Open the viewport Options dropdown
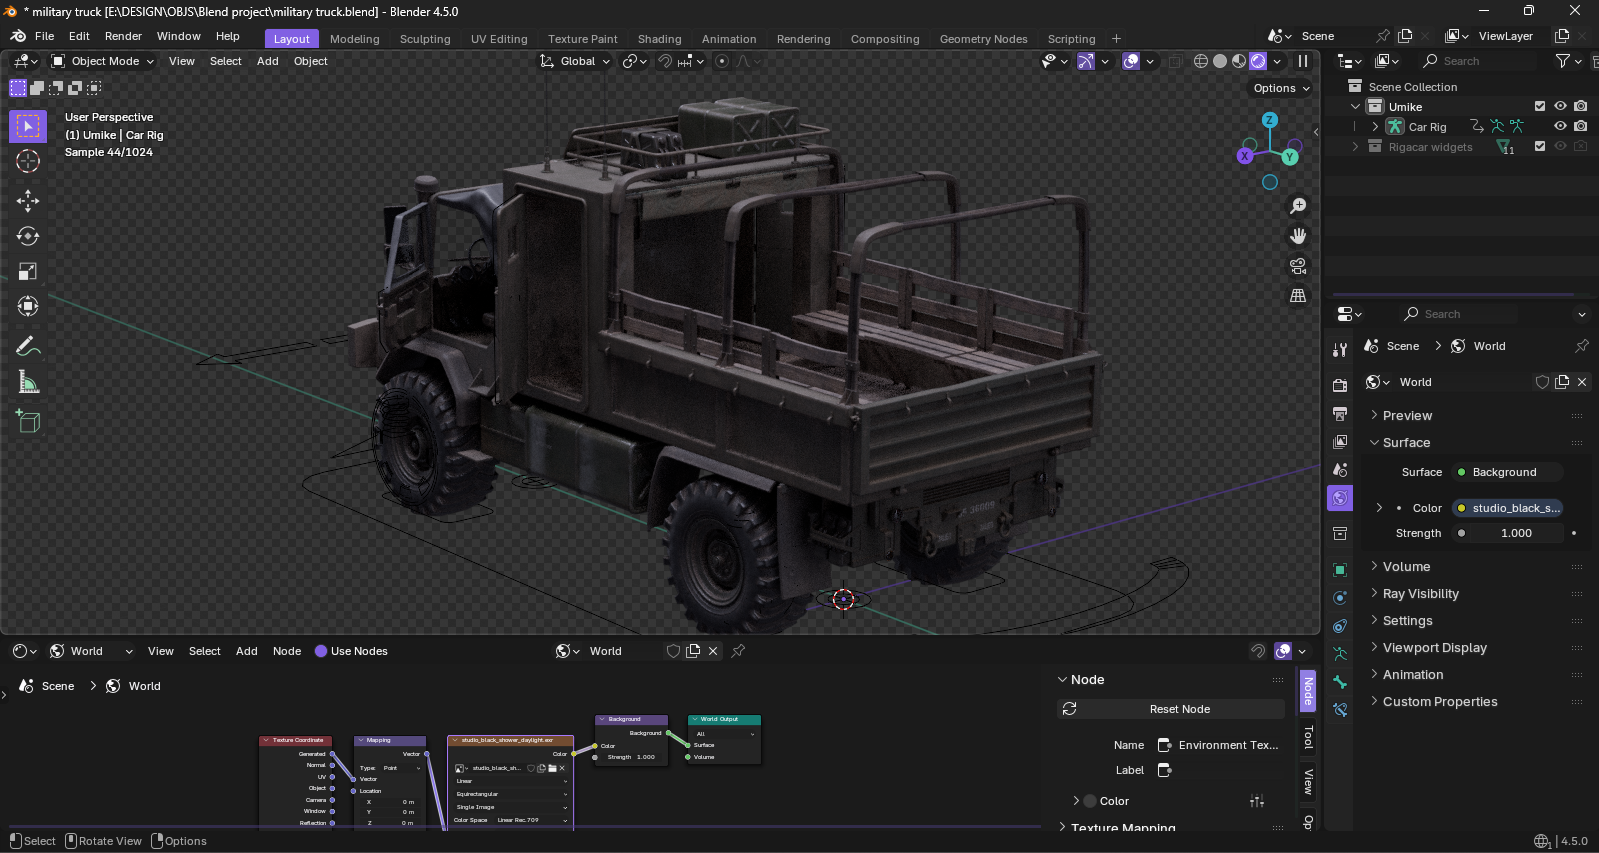 tap(1281, 88)
